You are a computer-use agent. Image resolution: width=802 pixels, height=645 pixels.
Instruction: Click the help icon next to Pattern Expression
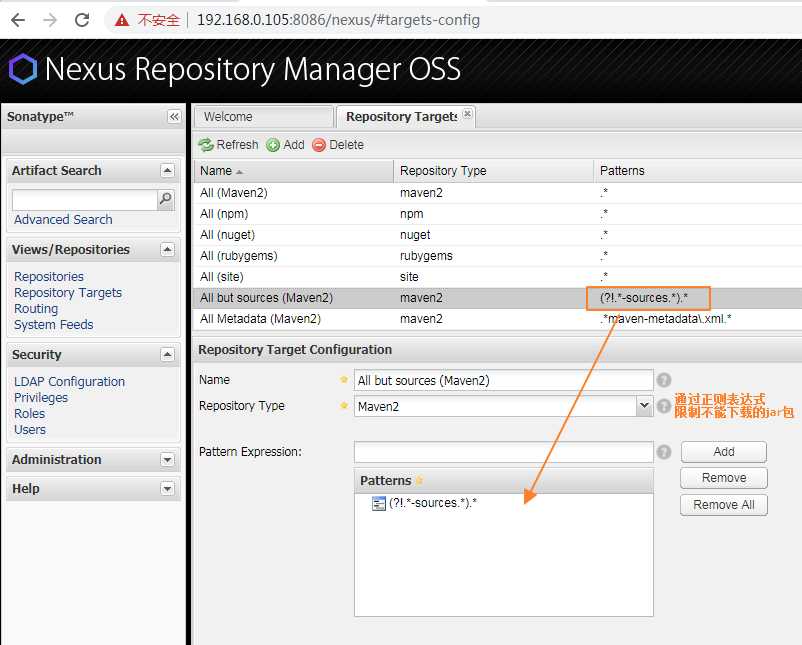pos(664,452)
